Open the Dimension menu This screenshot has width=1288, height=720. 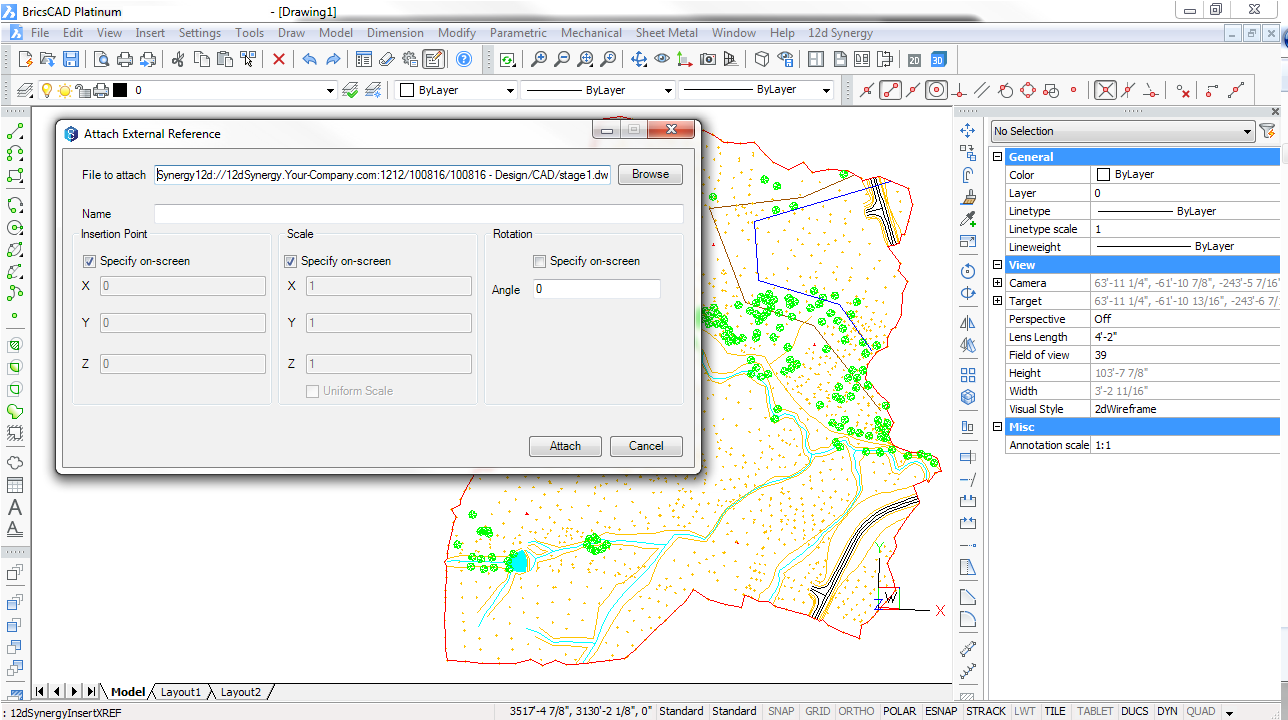[x=395, y=33]
